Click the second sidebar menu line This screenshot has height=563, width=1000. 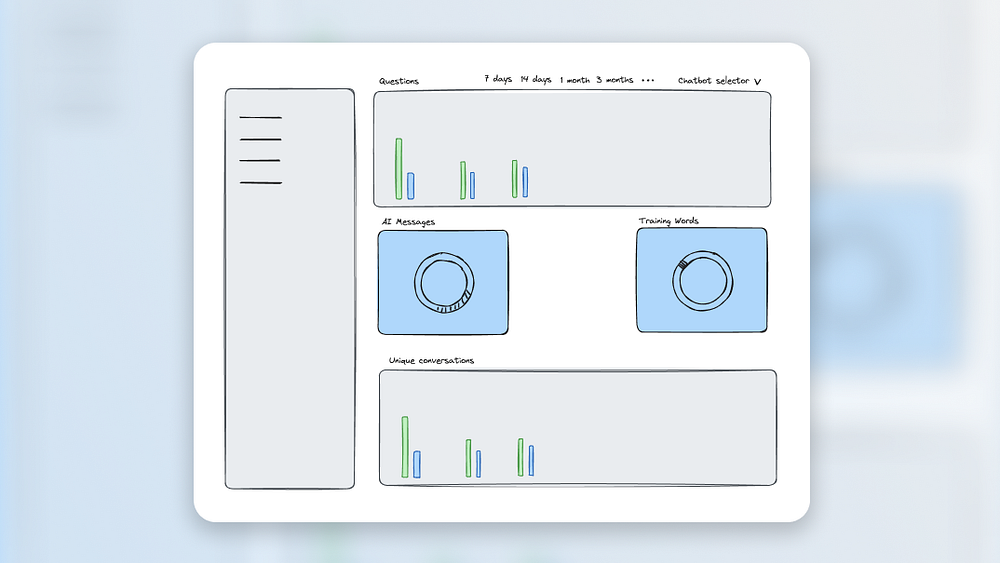click(260, 139)
